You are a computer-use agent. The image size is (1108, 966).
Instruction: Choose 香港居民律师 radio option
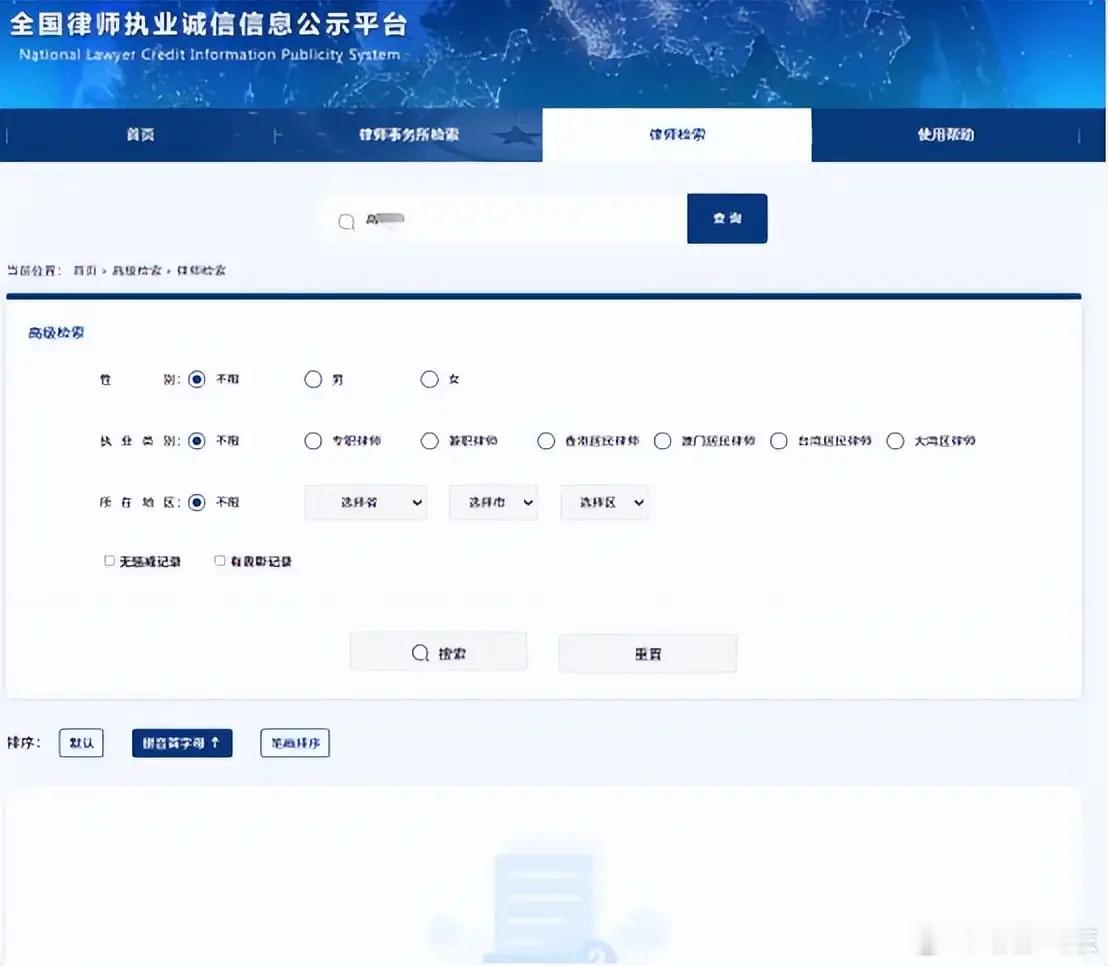pyautogui.click(x=546, y=441)
